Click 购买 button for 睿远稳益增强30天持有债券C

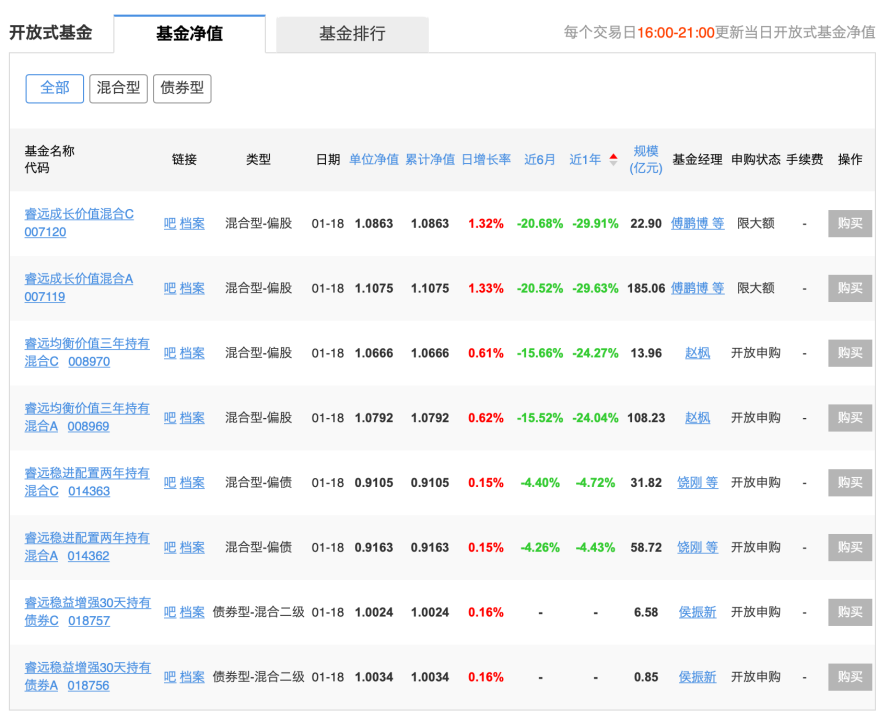tap(850, 612)
